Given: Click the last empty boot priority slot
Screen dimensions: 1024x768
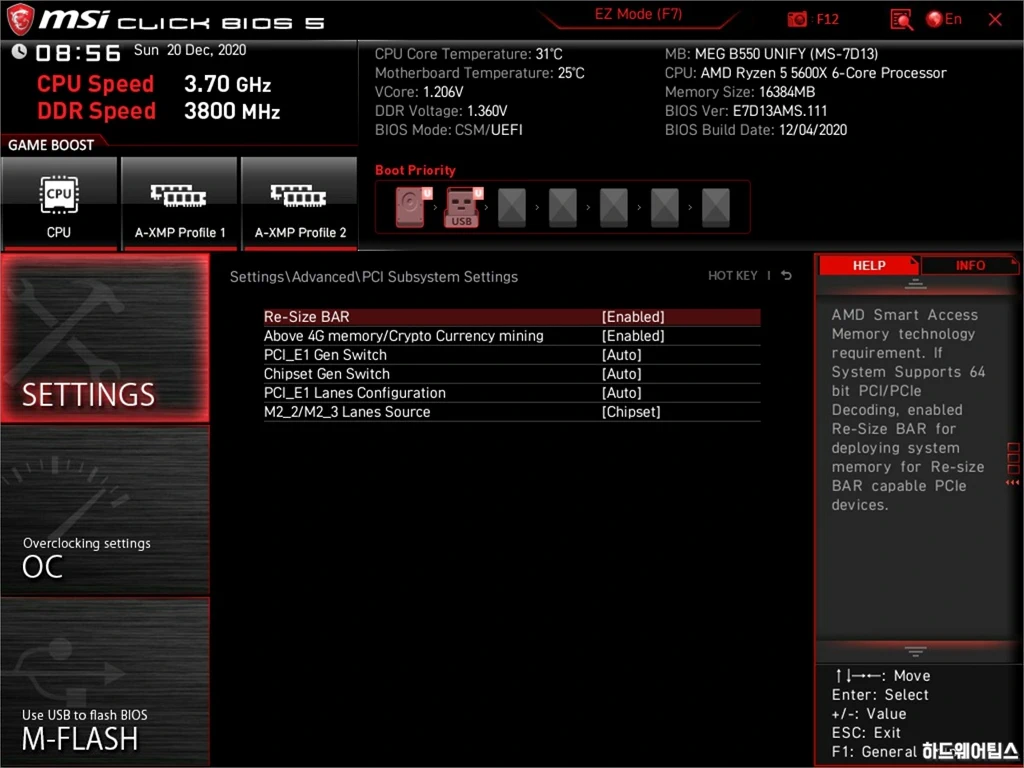Looking at the screenshot, I should pos(716,208).
